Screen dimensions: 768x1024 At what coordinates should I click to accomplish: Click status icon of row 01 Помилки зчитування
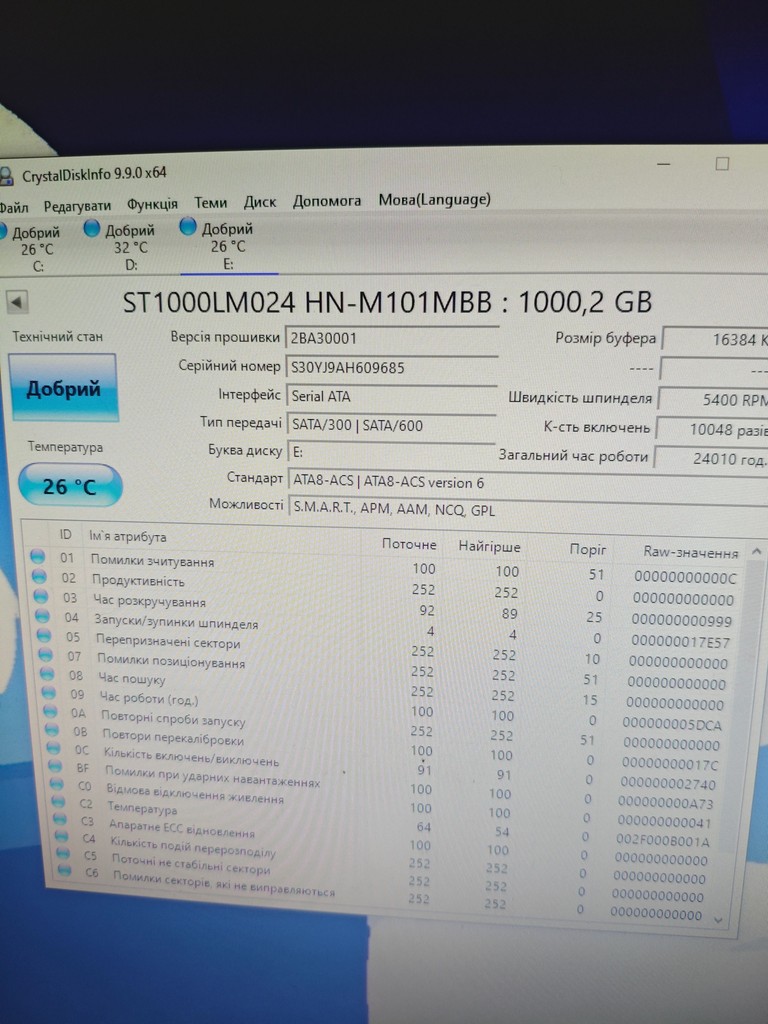point(37,556)
